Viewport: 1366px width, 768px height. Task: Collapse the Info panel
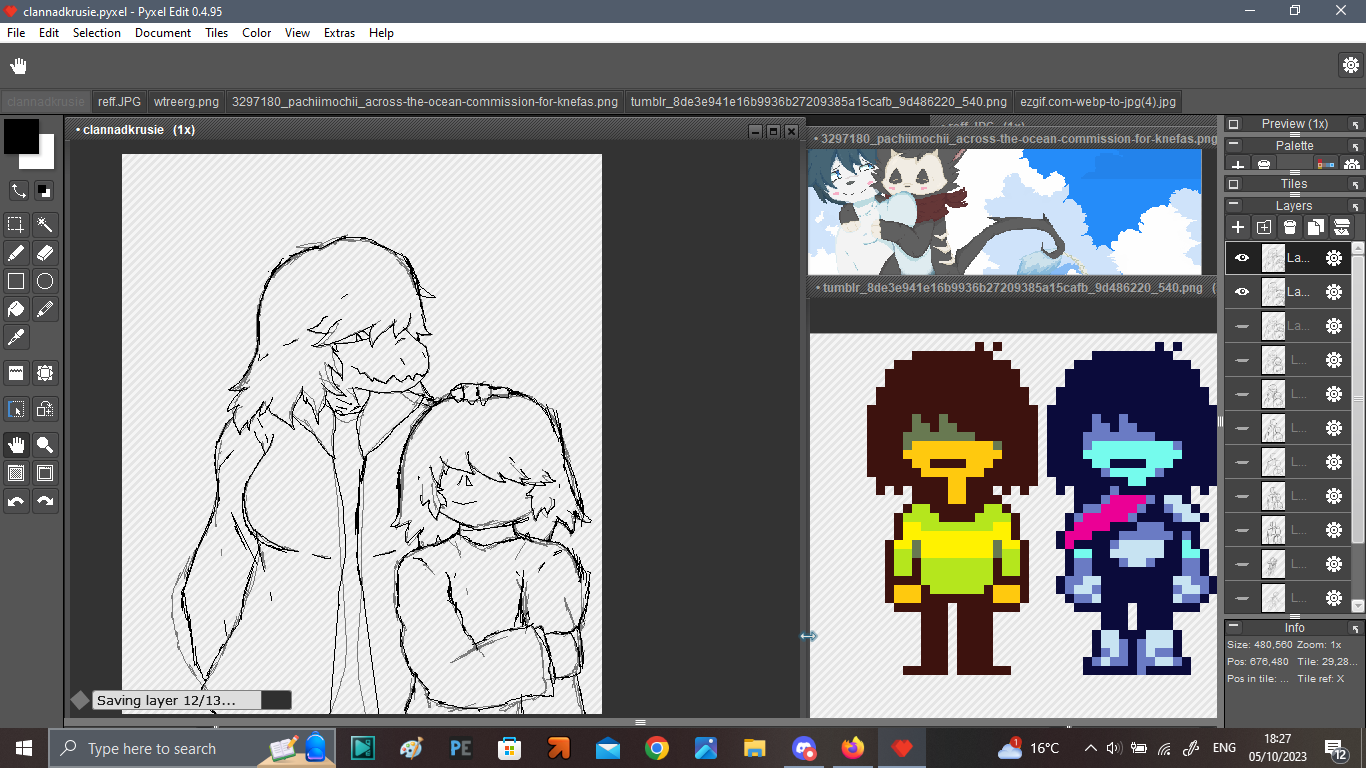coord(1234,627)
